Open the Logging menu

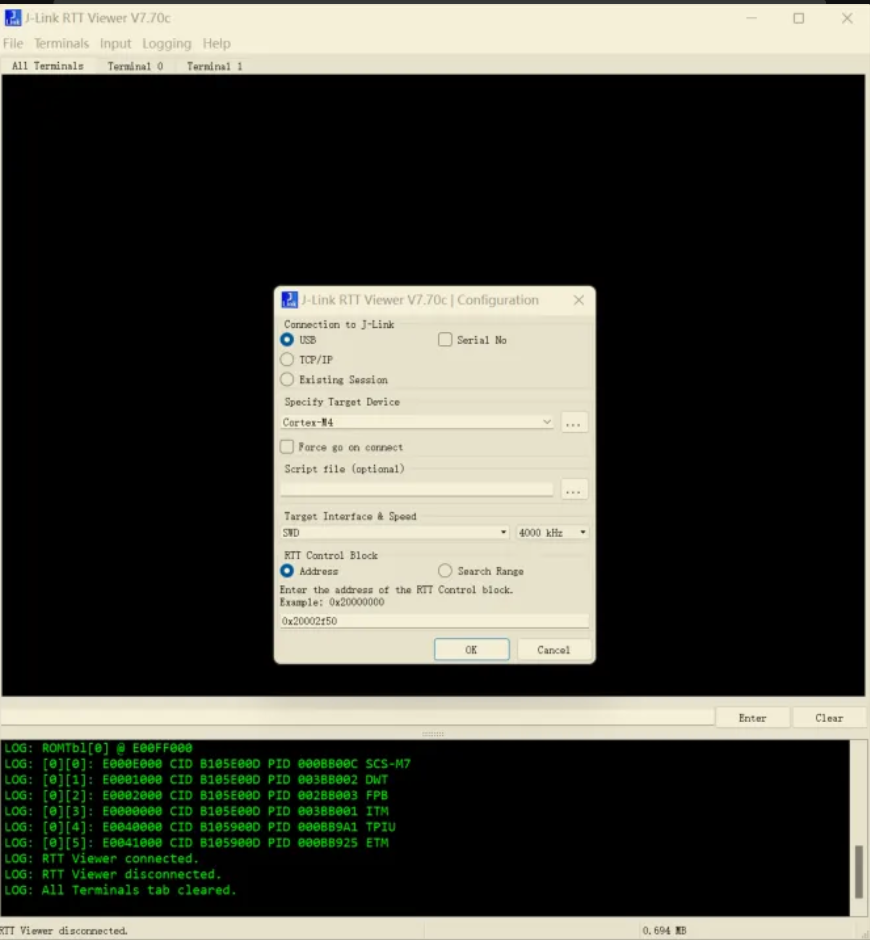[167, 43]
